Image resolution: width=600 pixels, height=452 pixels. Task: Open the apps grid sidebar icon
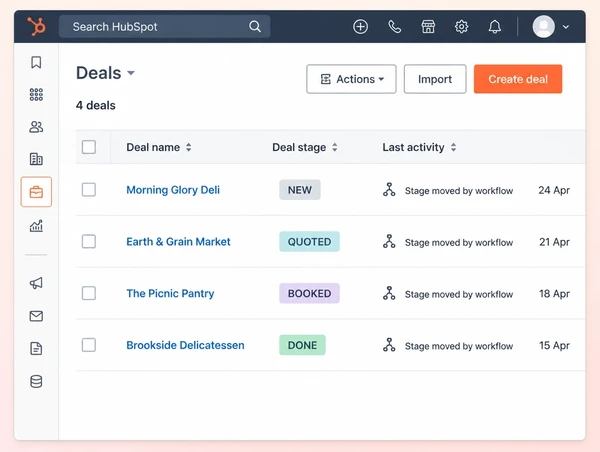36,95
